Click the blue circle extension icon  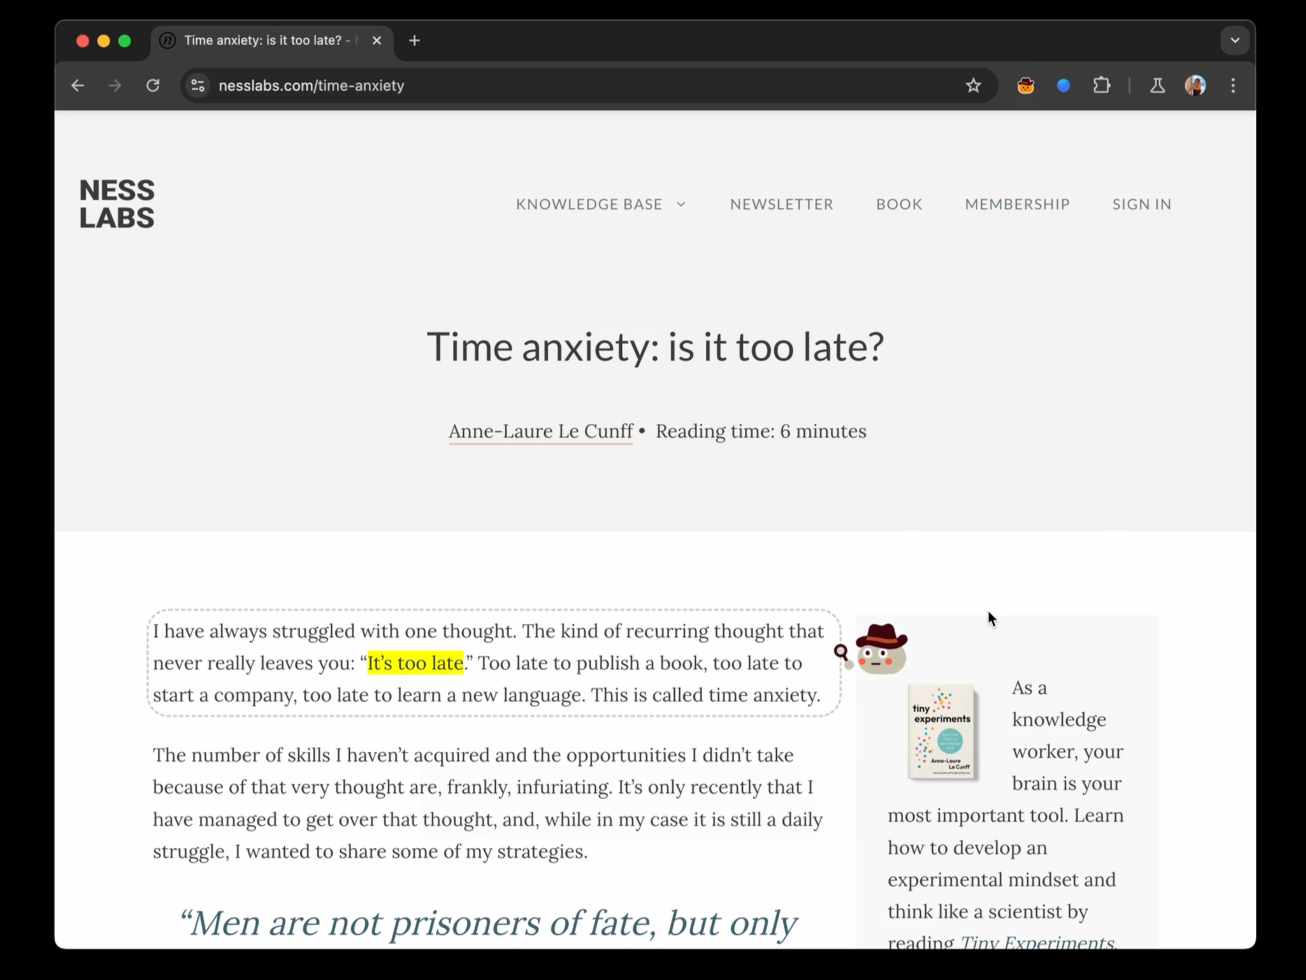1064,86
